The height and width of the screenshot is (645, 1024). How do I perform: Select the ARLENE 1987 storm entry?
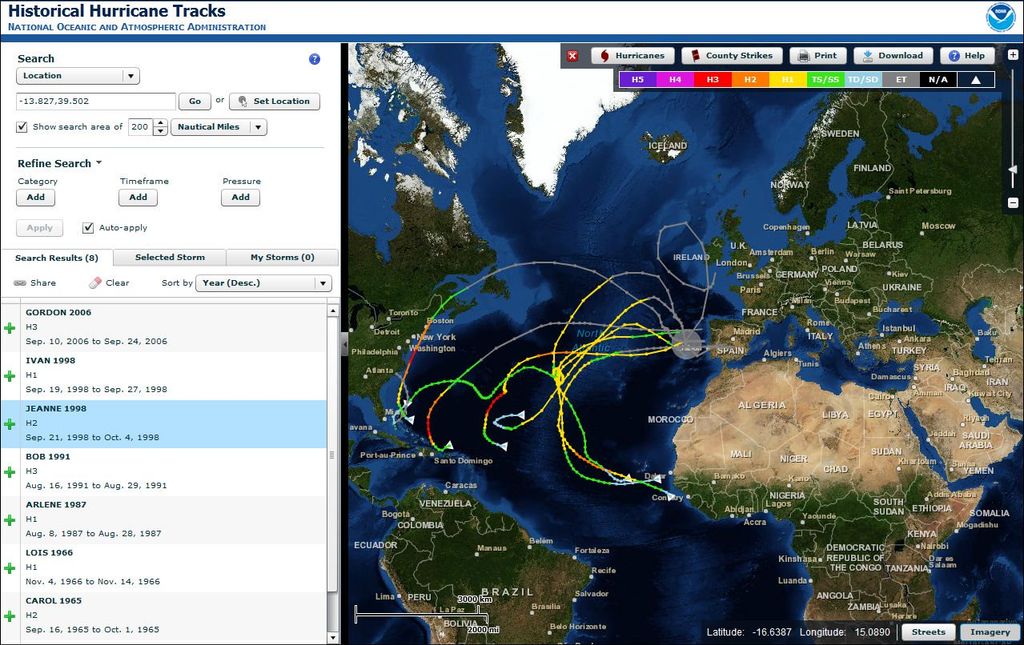[164, 520]
